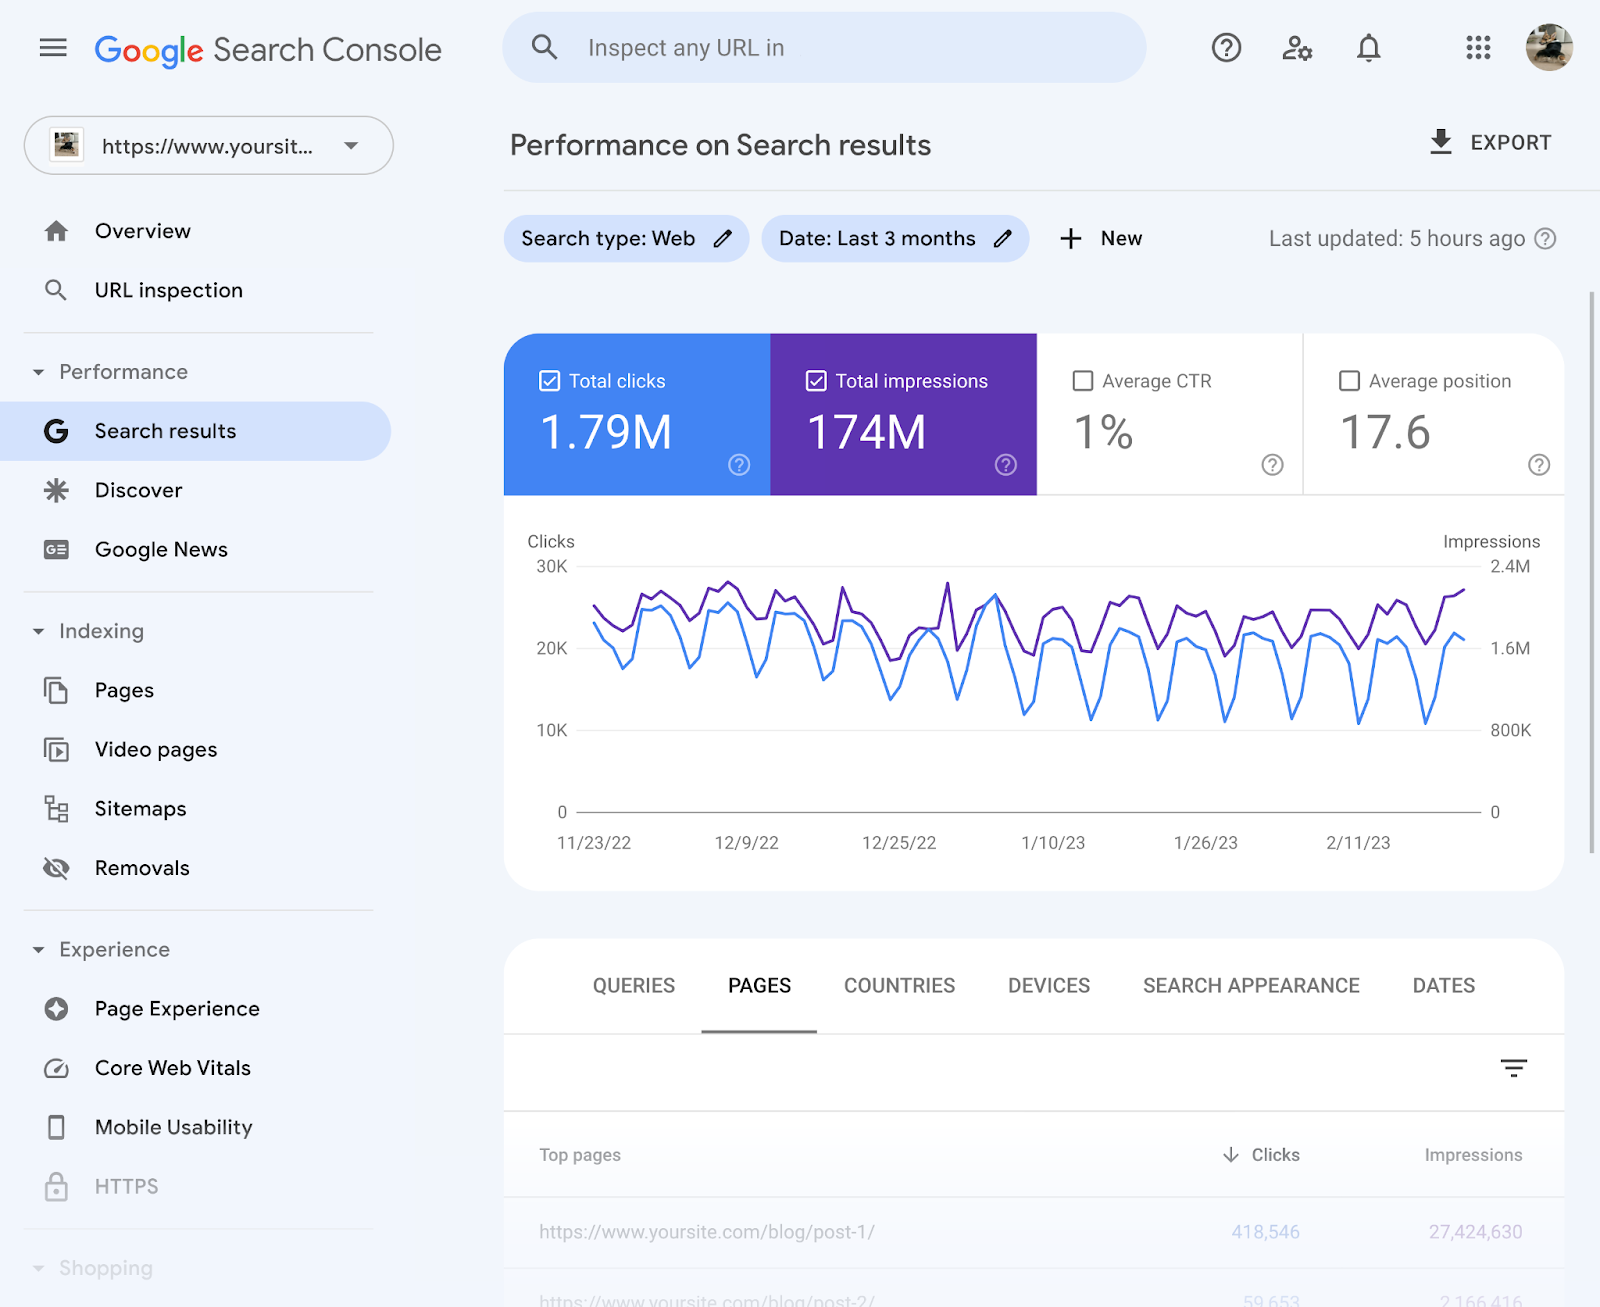Viewport: 1600px width, 1307px height.
Task: Open the hamburger main menu
Action: coord(53,48)
